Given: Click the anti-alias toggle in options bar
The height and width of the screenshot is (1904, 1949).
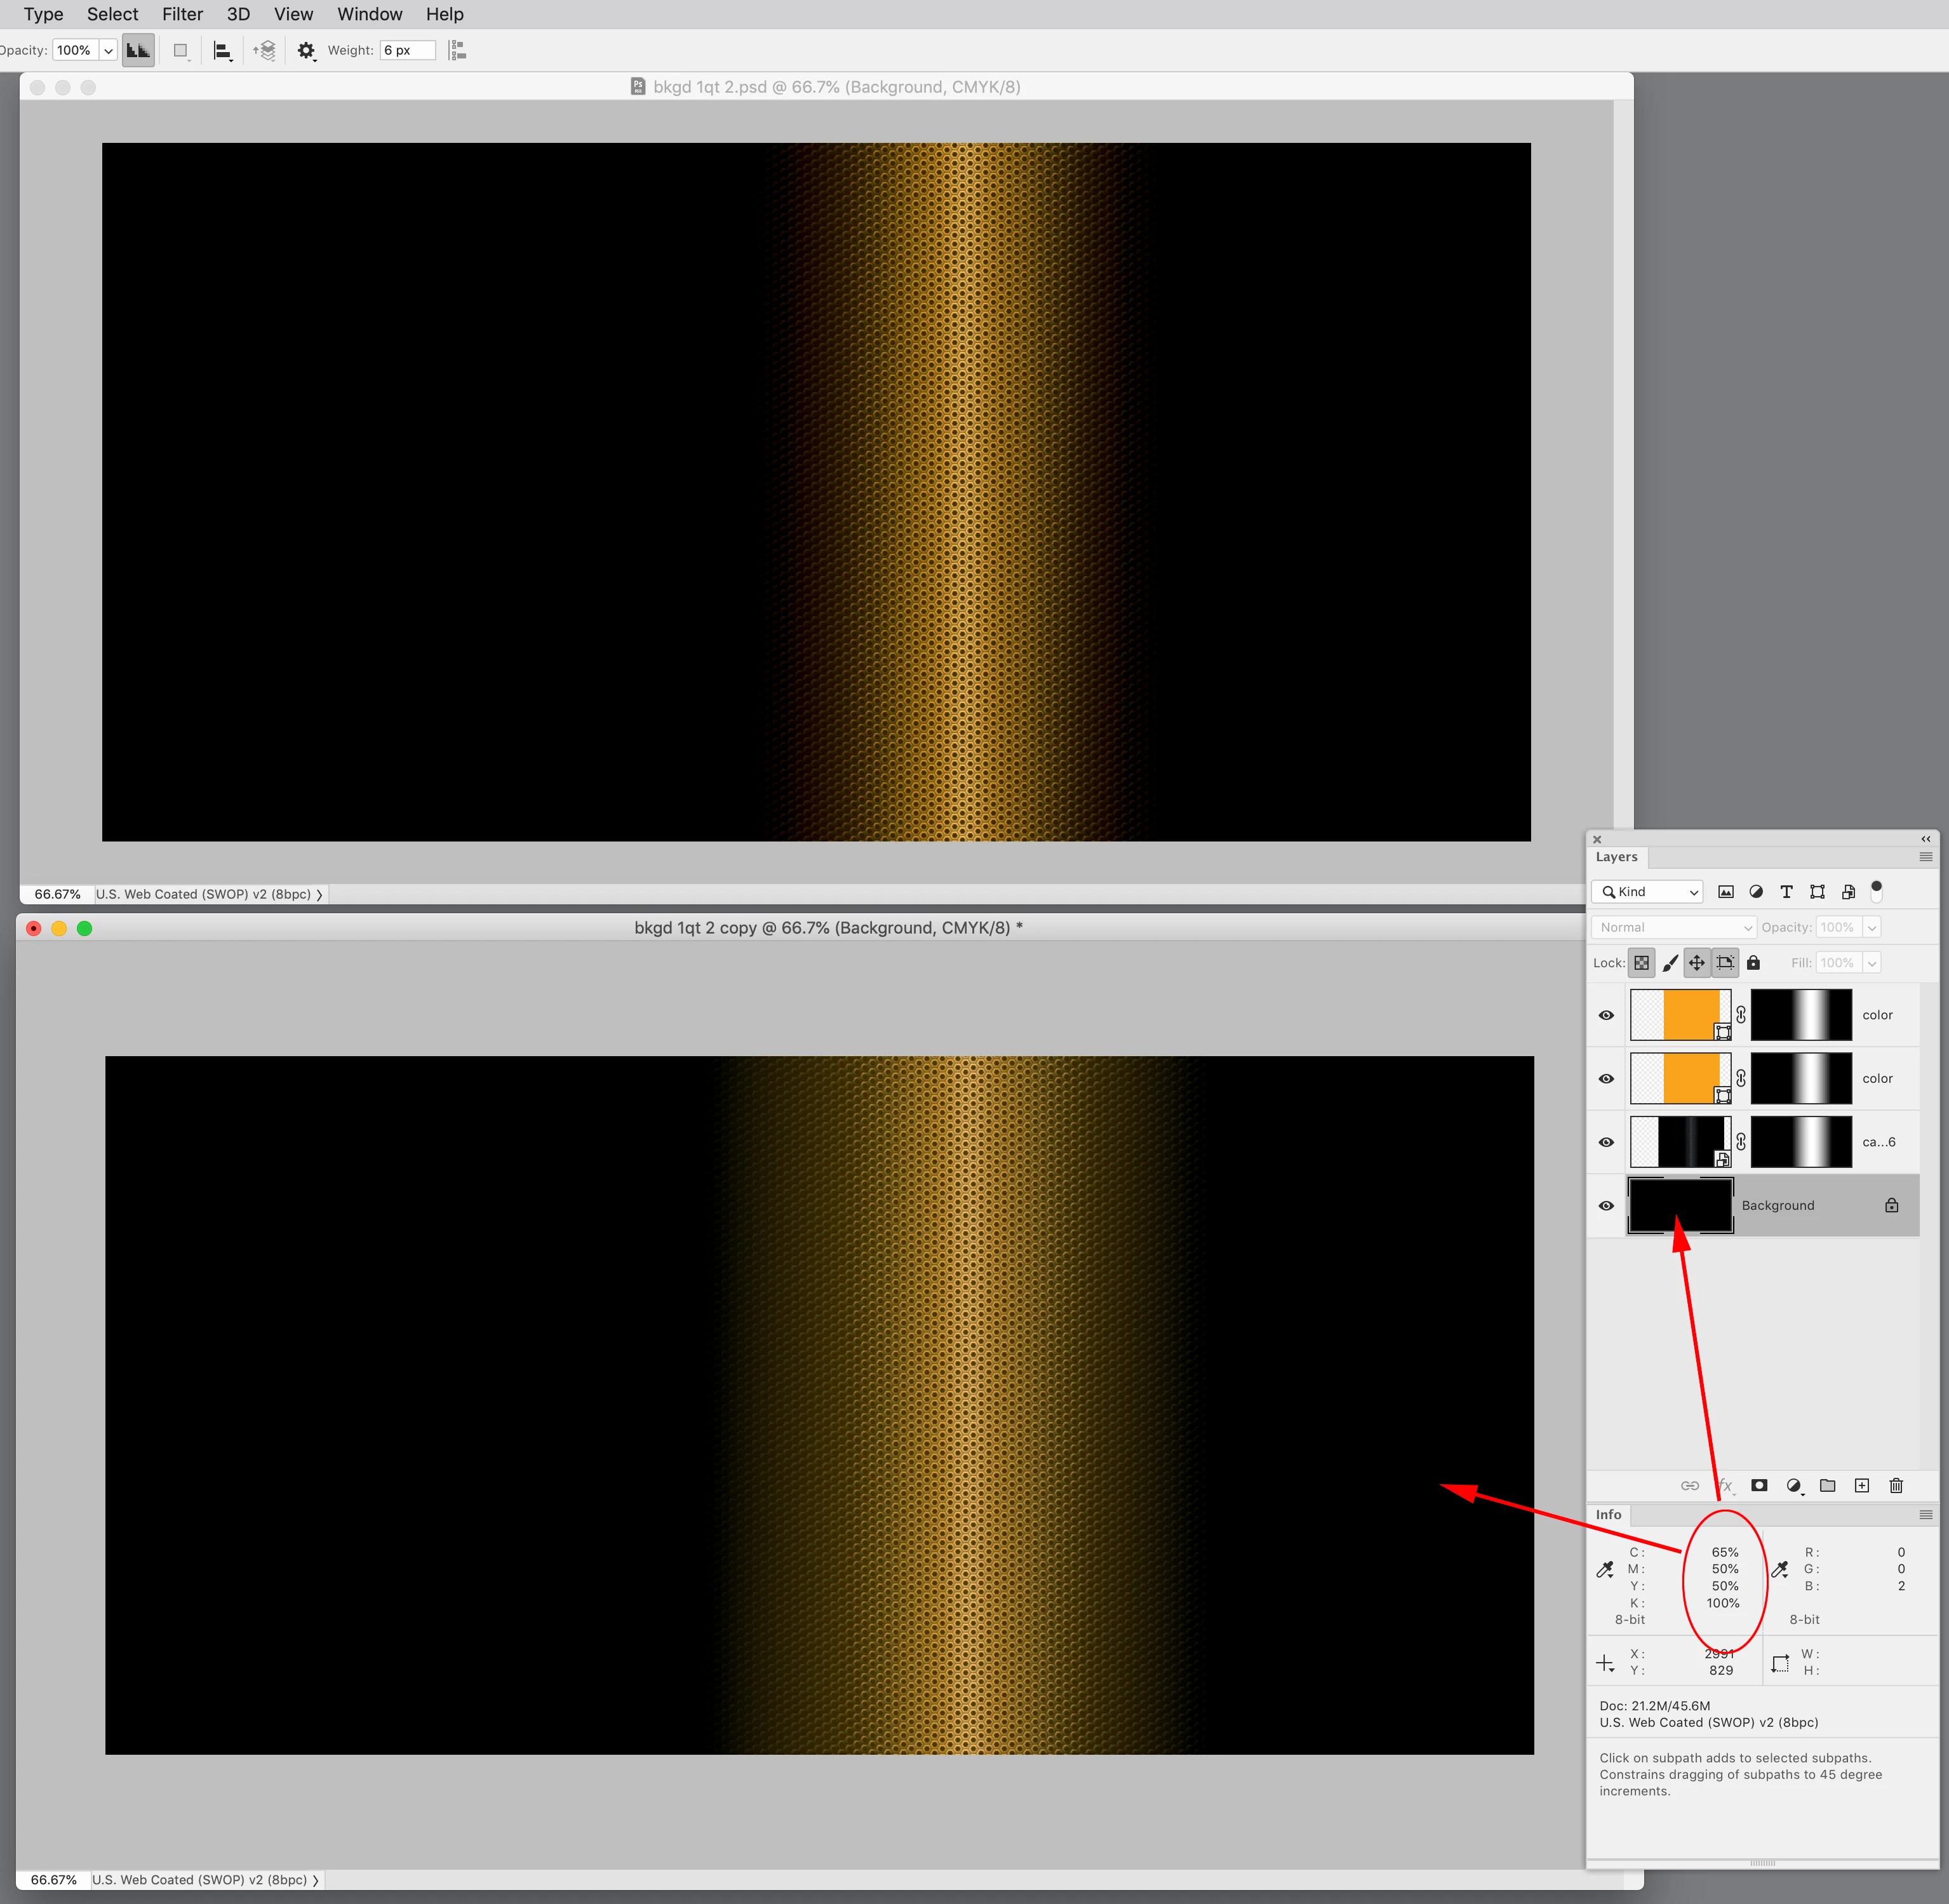Looking at the screenshot, I should (x=138, y=50).
